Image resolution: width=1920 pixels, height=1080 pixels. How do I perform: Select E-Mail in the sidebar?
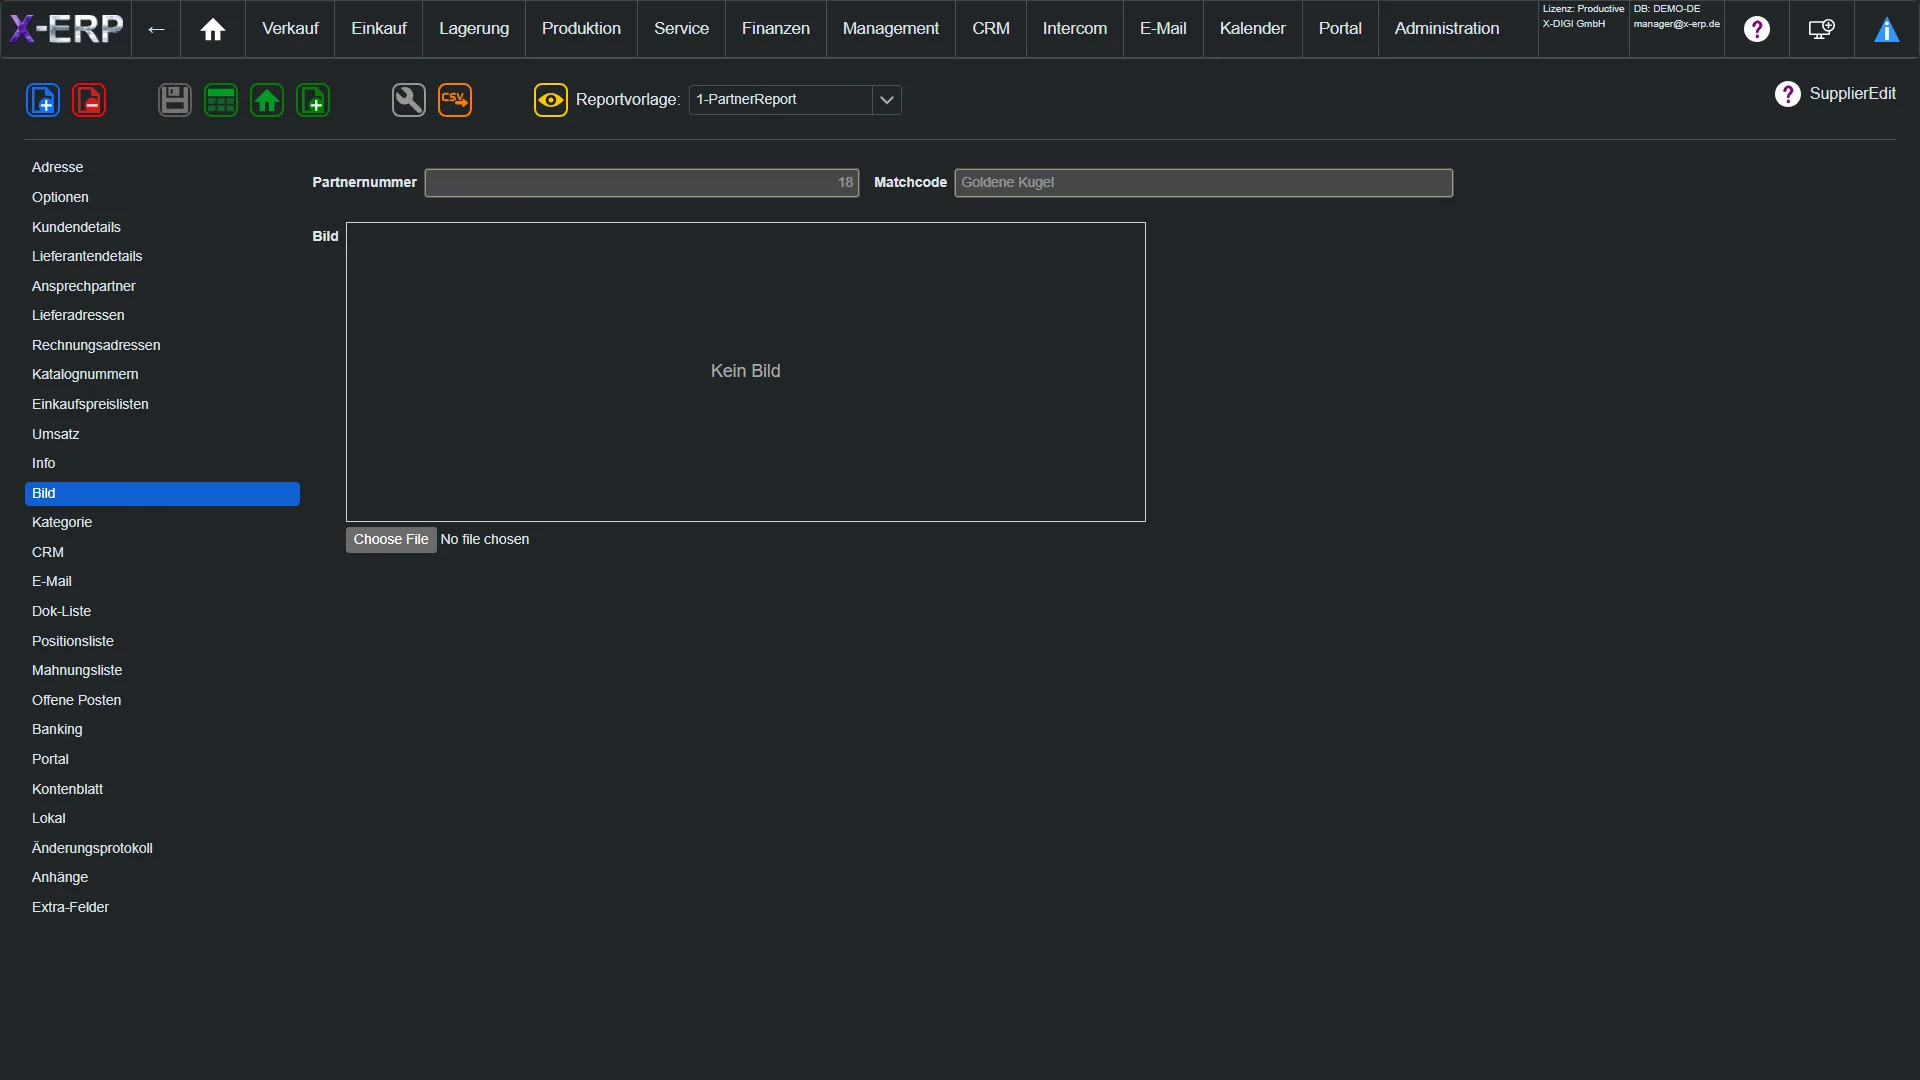tap(162, 582)
